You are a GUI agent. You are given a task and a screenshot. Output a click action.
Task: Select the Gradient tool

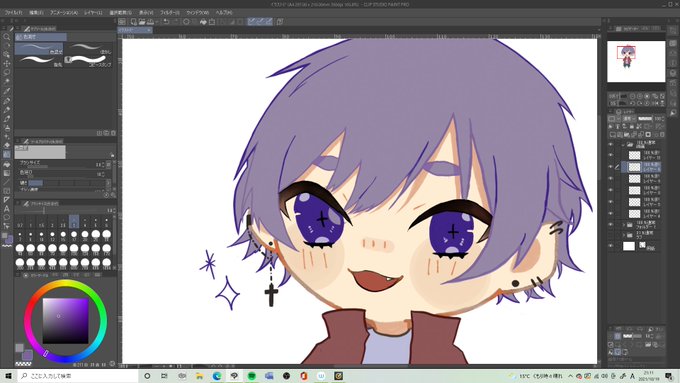point(7,173)
